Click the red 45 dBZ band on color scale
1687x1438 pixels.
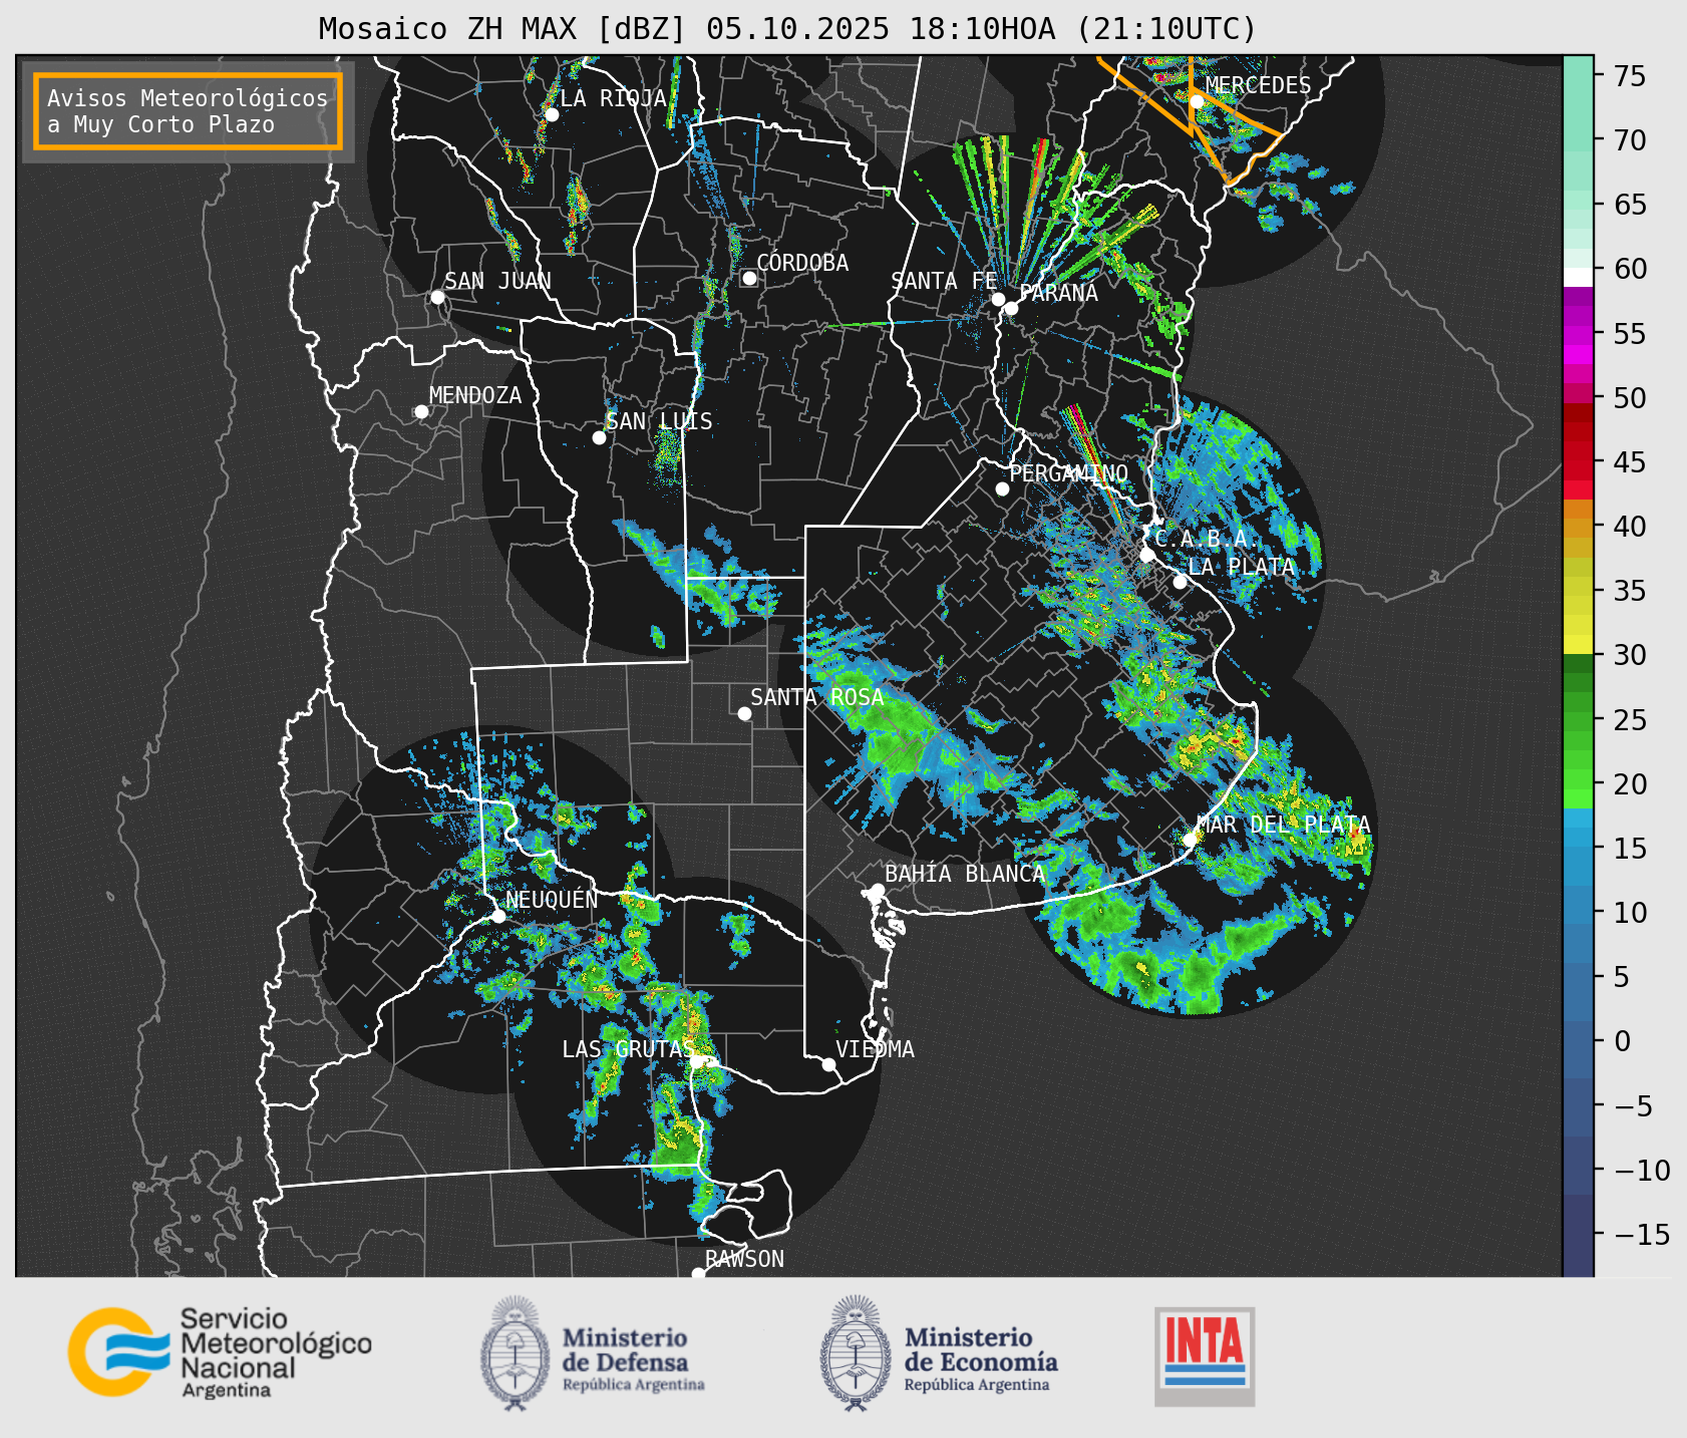coord(1578,462)
